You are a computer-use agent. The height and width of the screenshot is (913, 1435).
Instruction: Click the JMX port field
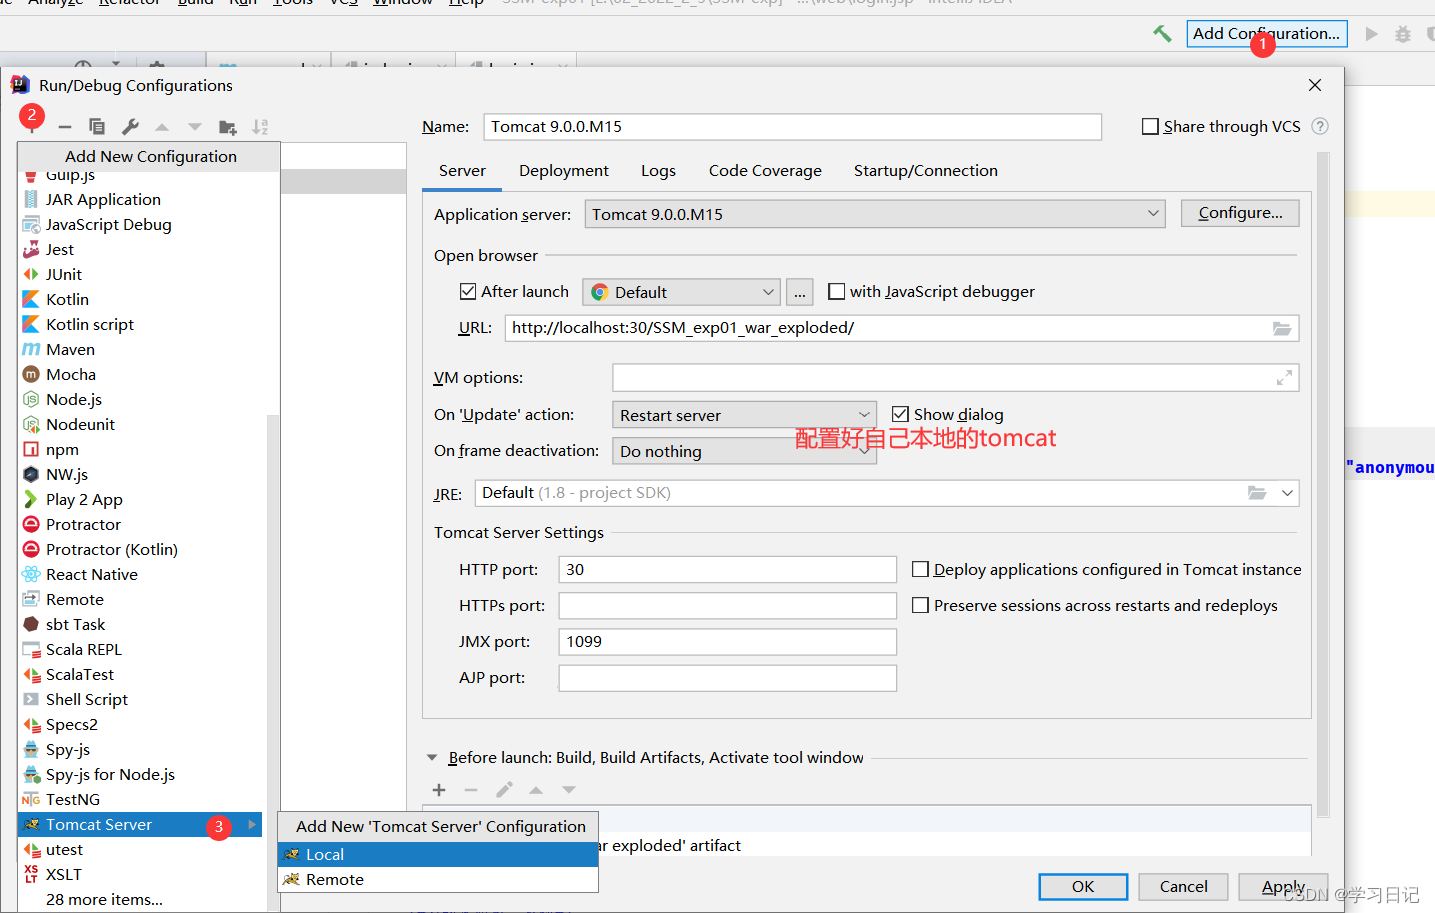727,641
